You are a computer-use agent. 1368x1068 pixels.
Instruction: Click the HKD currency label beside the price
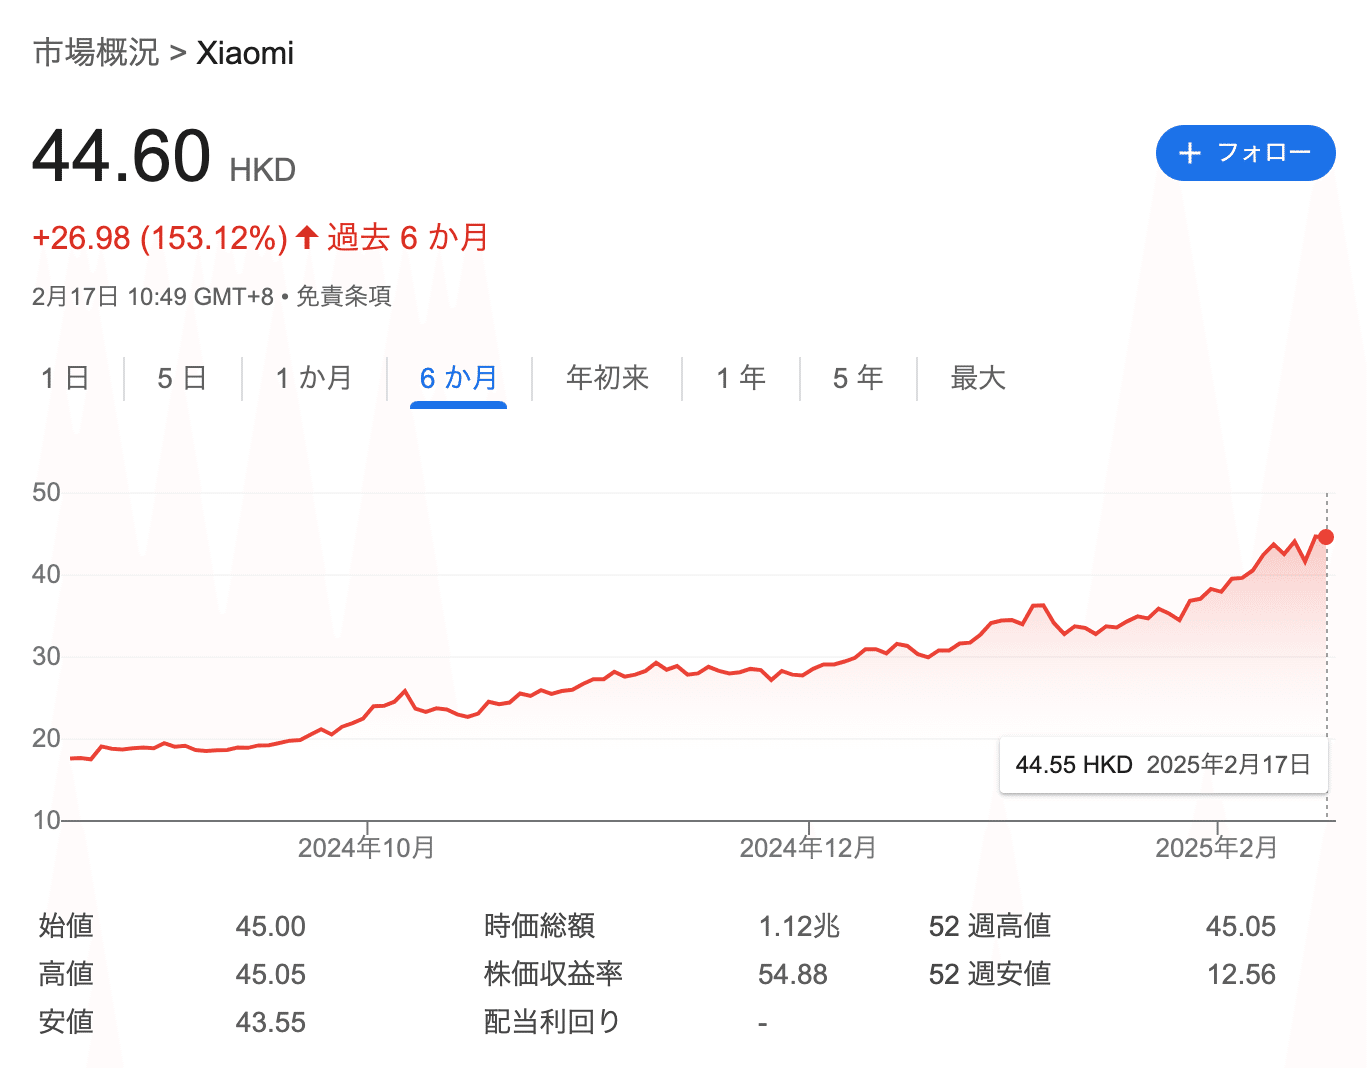point(263,170)
